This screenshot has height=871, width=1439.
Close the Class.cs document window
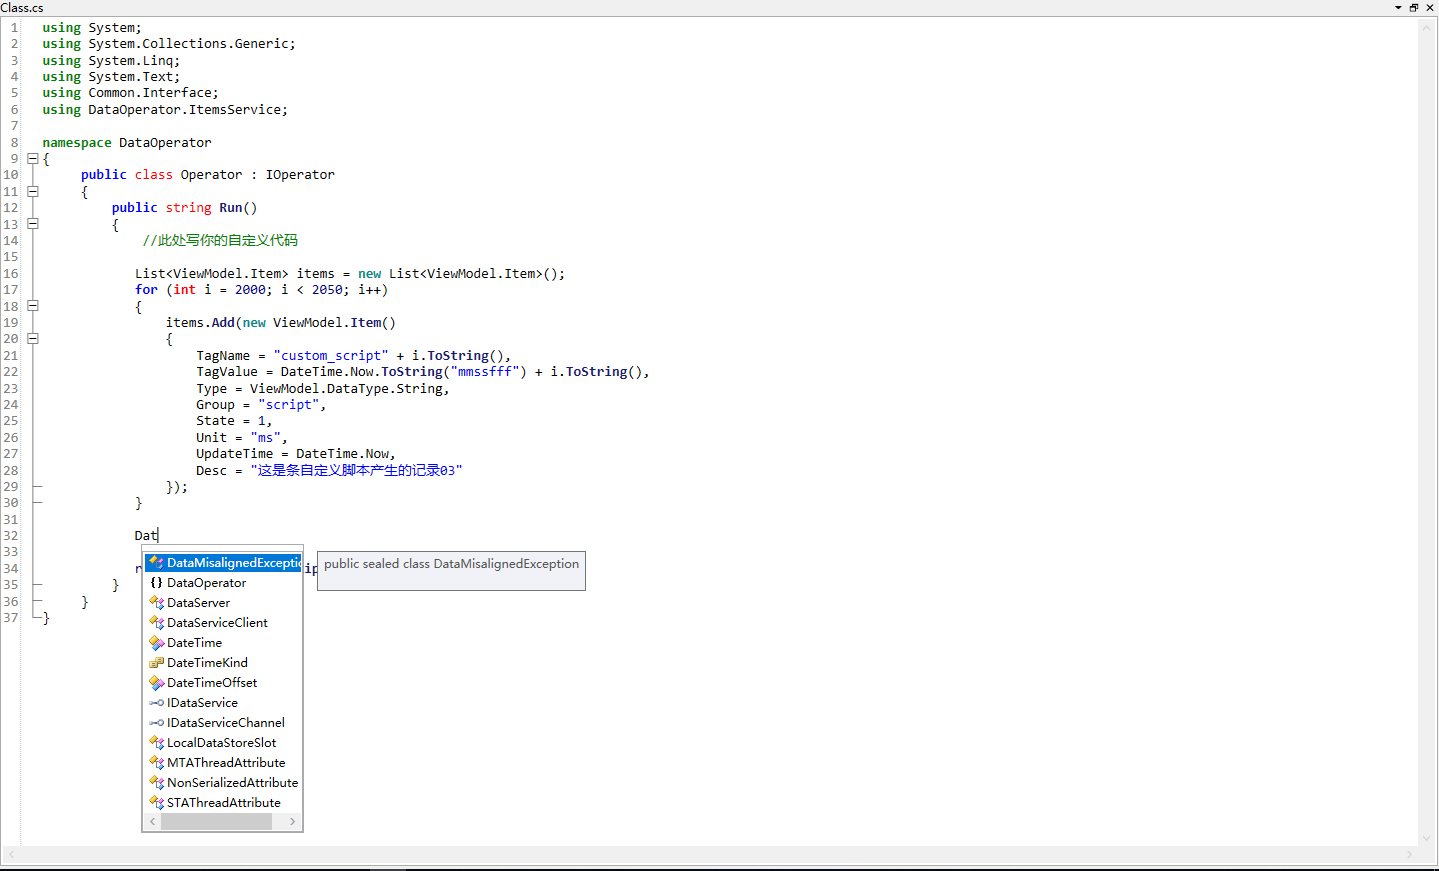pos(1430,7)
